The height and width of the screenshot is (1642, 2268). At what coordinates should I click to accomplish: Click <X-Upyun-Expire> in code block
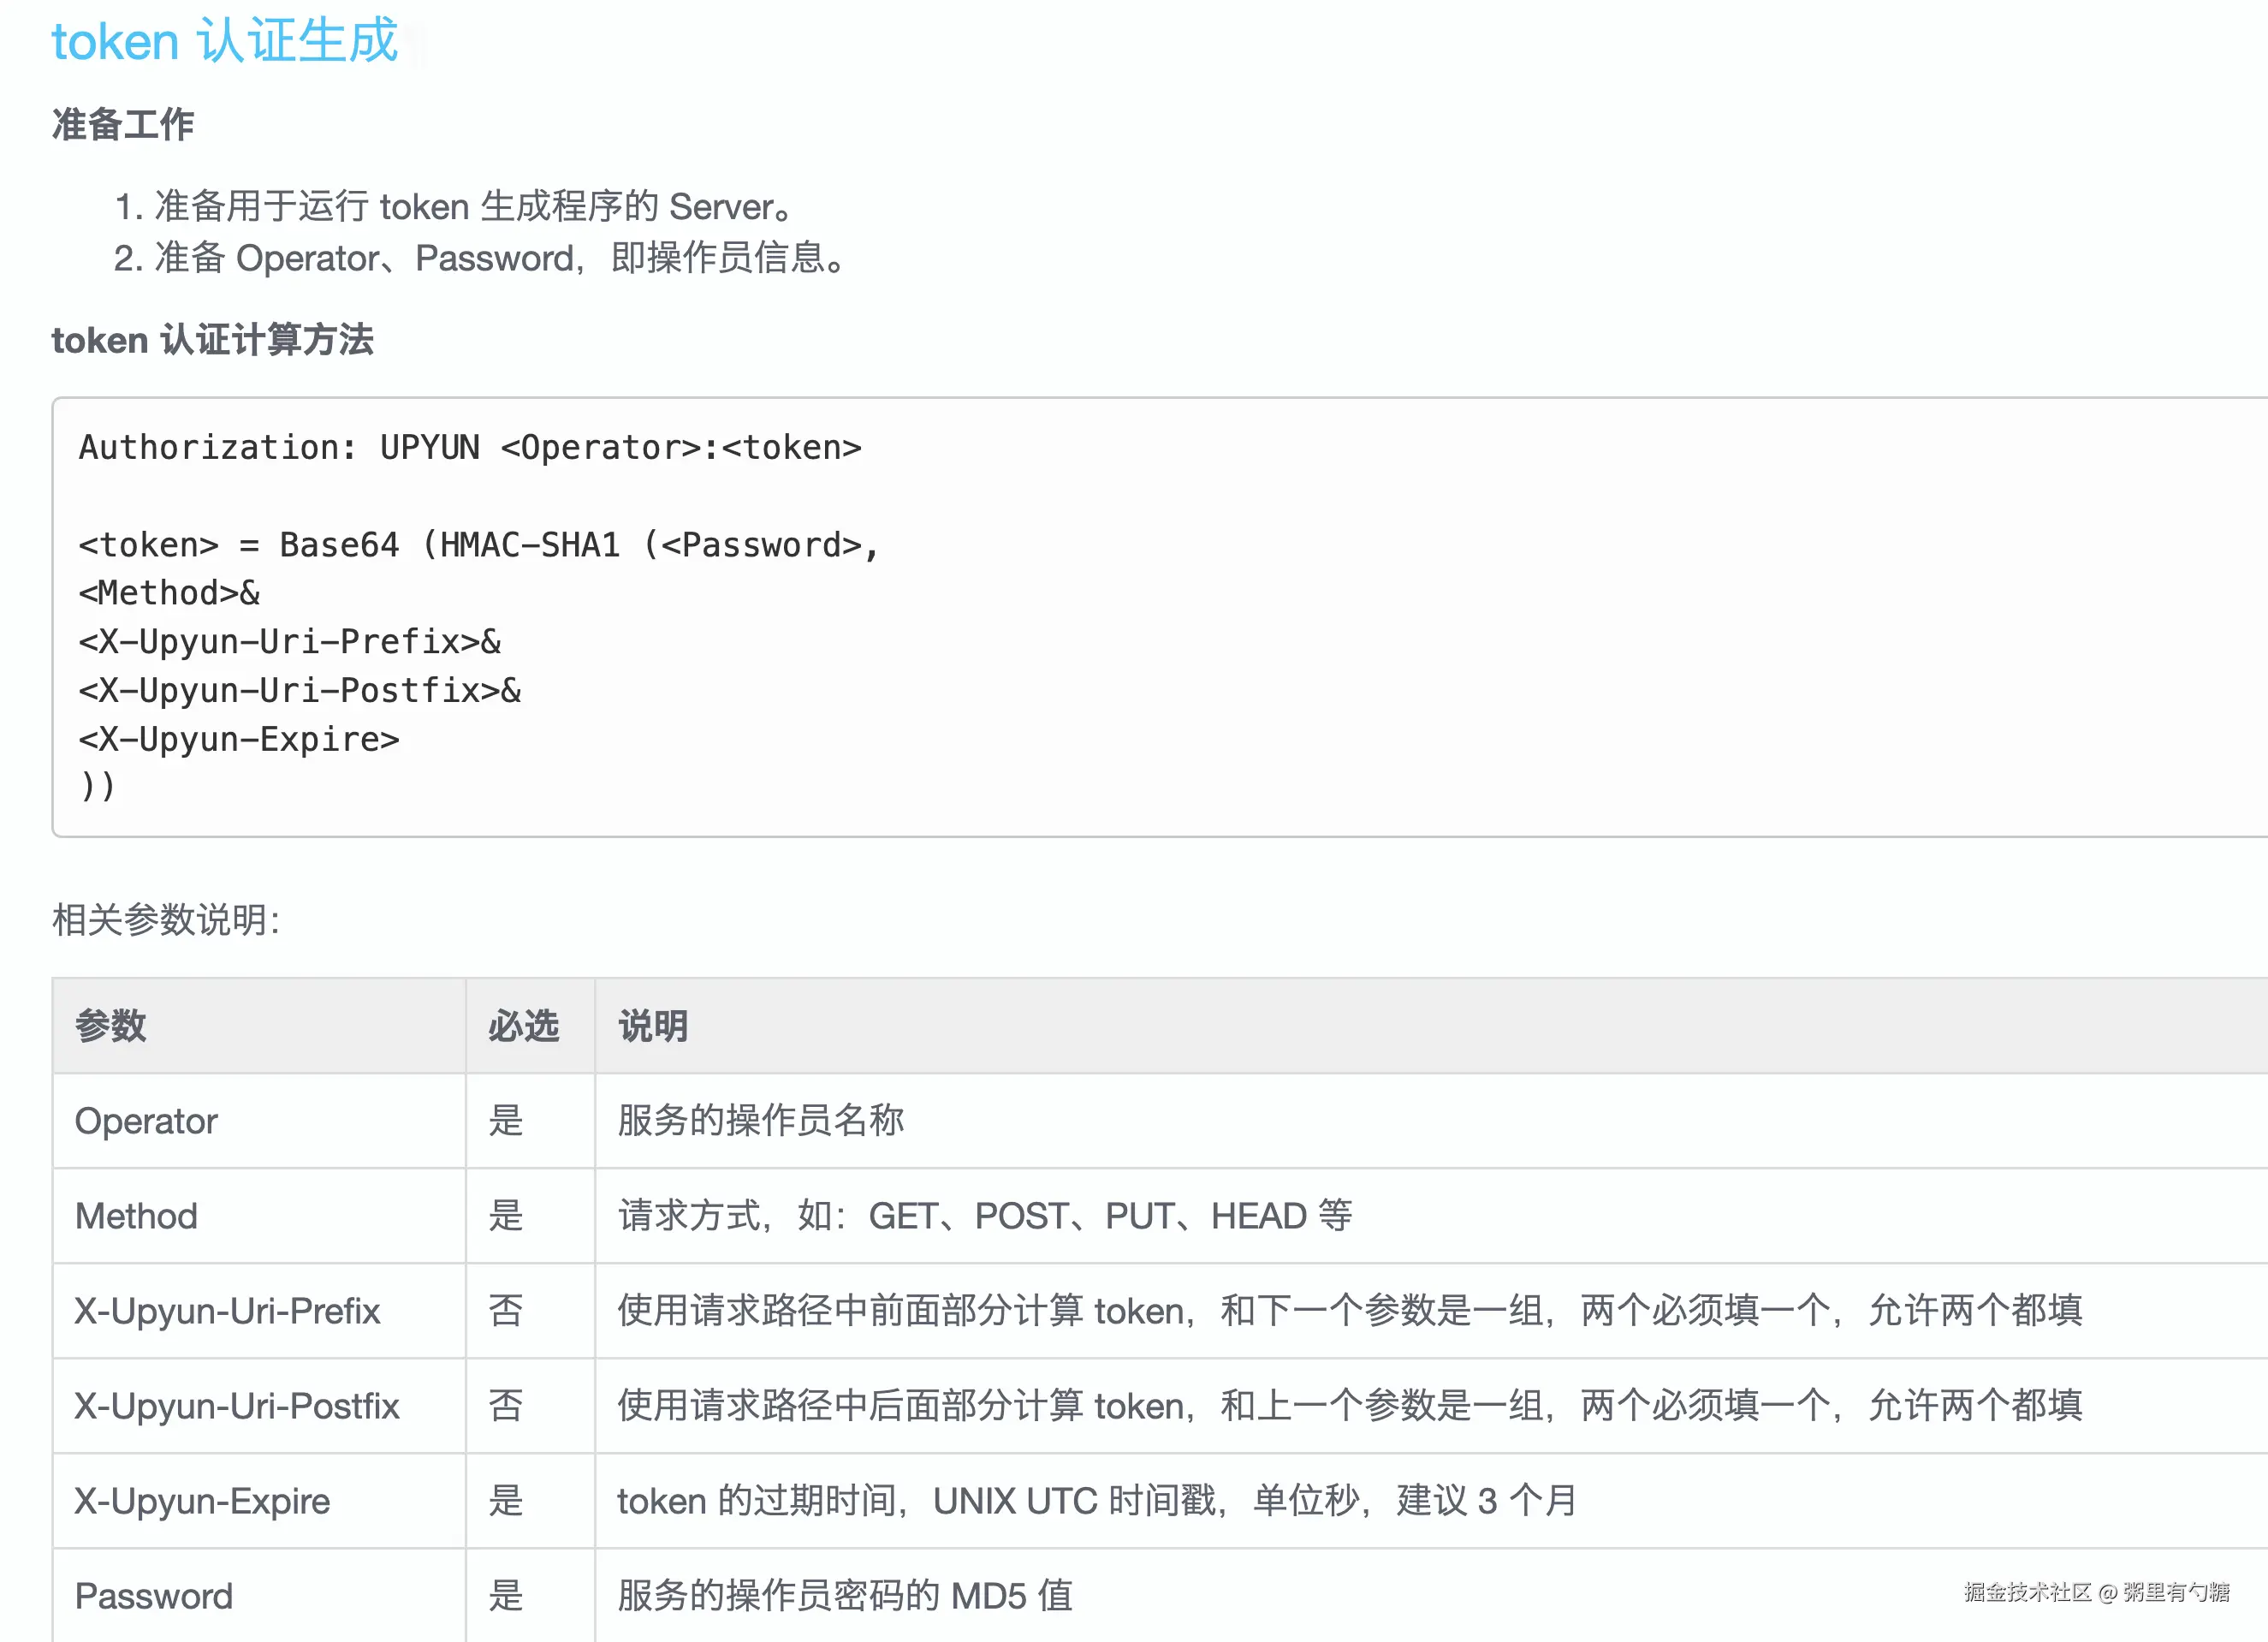[x=239, y=739]
